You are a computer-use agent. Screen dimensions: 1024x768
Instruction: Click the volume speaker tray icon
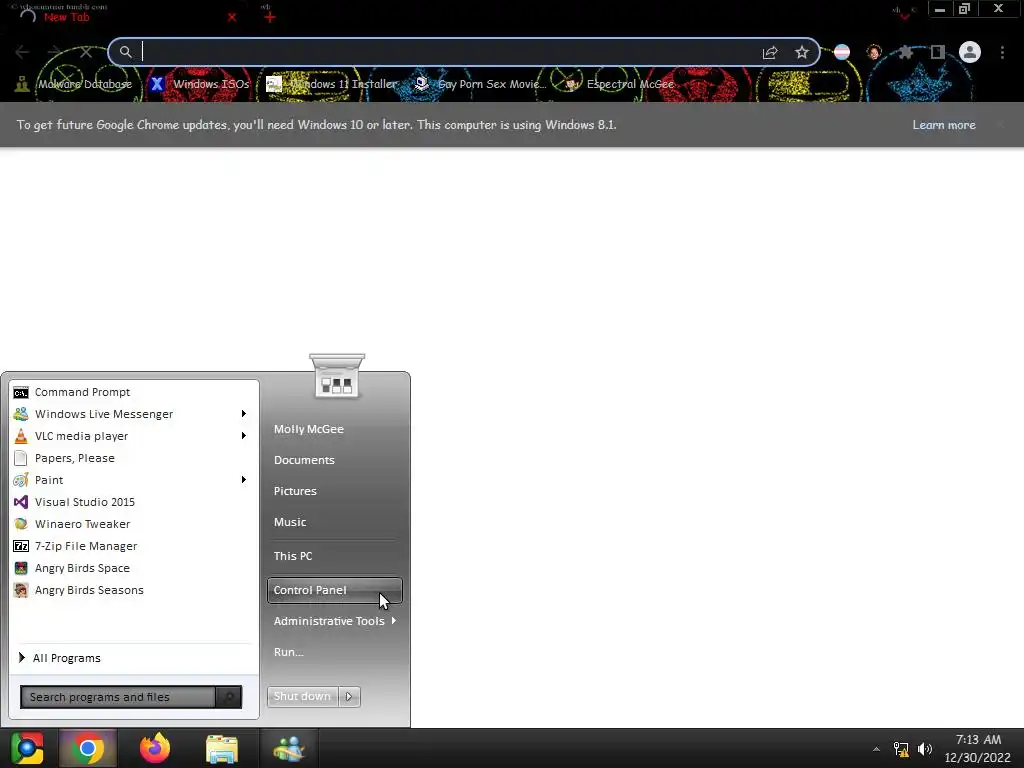925,749
